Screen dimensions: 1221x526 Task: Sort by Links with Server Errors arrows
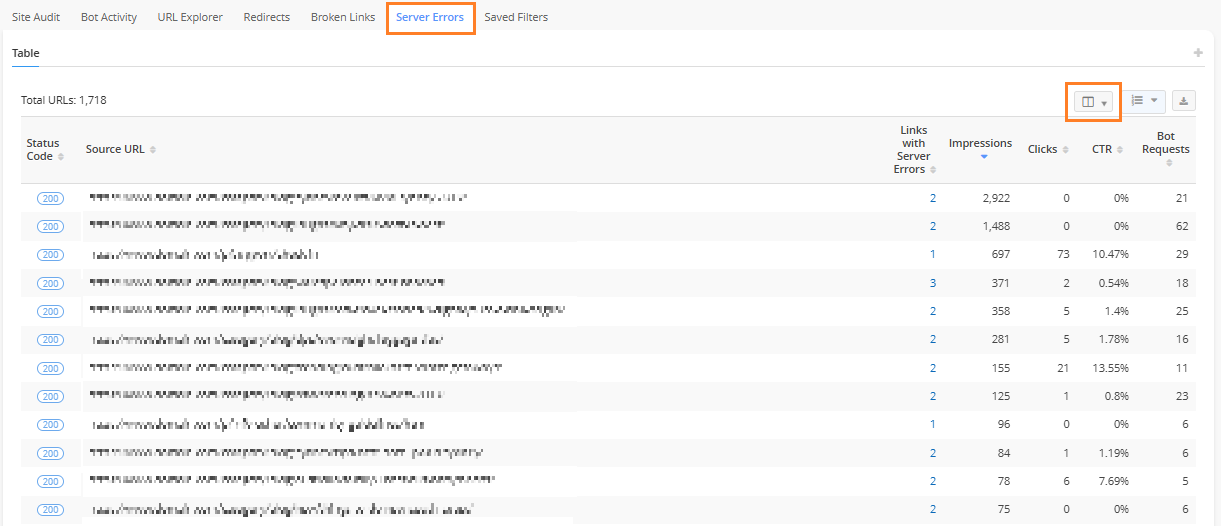(933, 170)
